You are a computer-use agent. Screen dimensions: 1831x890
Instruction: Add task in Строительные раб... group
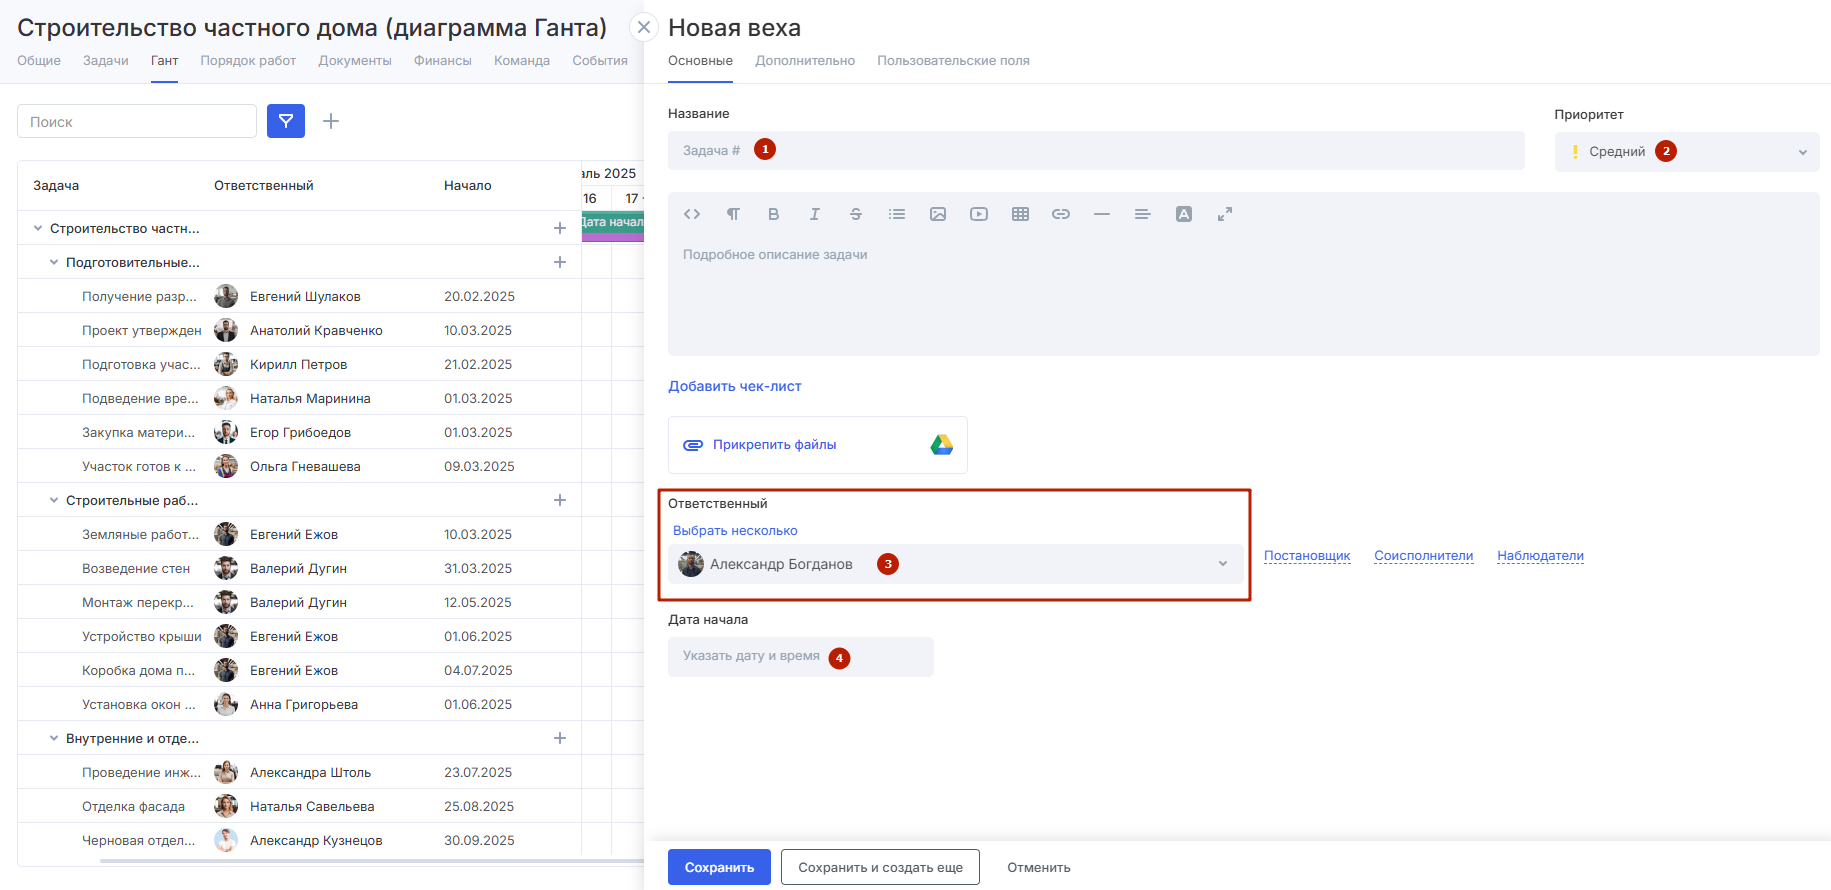[x=560, y=500]
